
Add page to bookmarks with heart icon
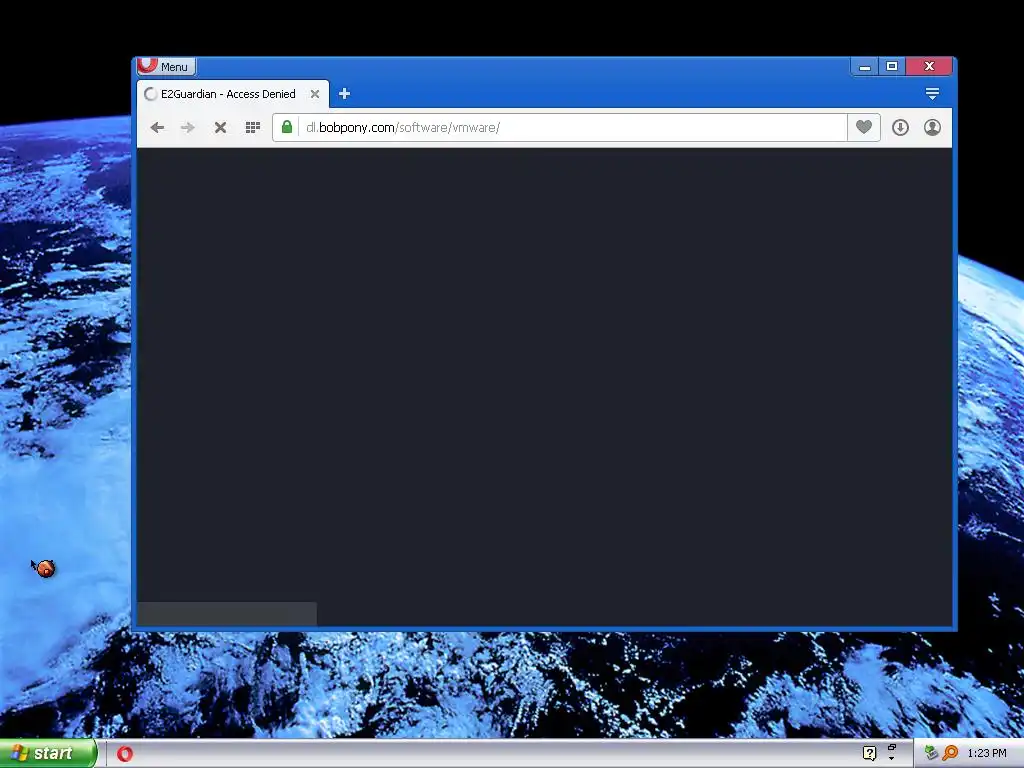pyautogui.click(x=863, y=127)
